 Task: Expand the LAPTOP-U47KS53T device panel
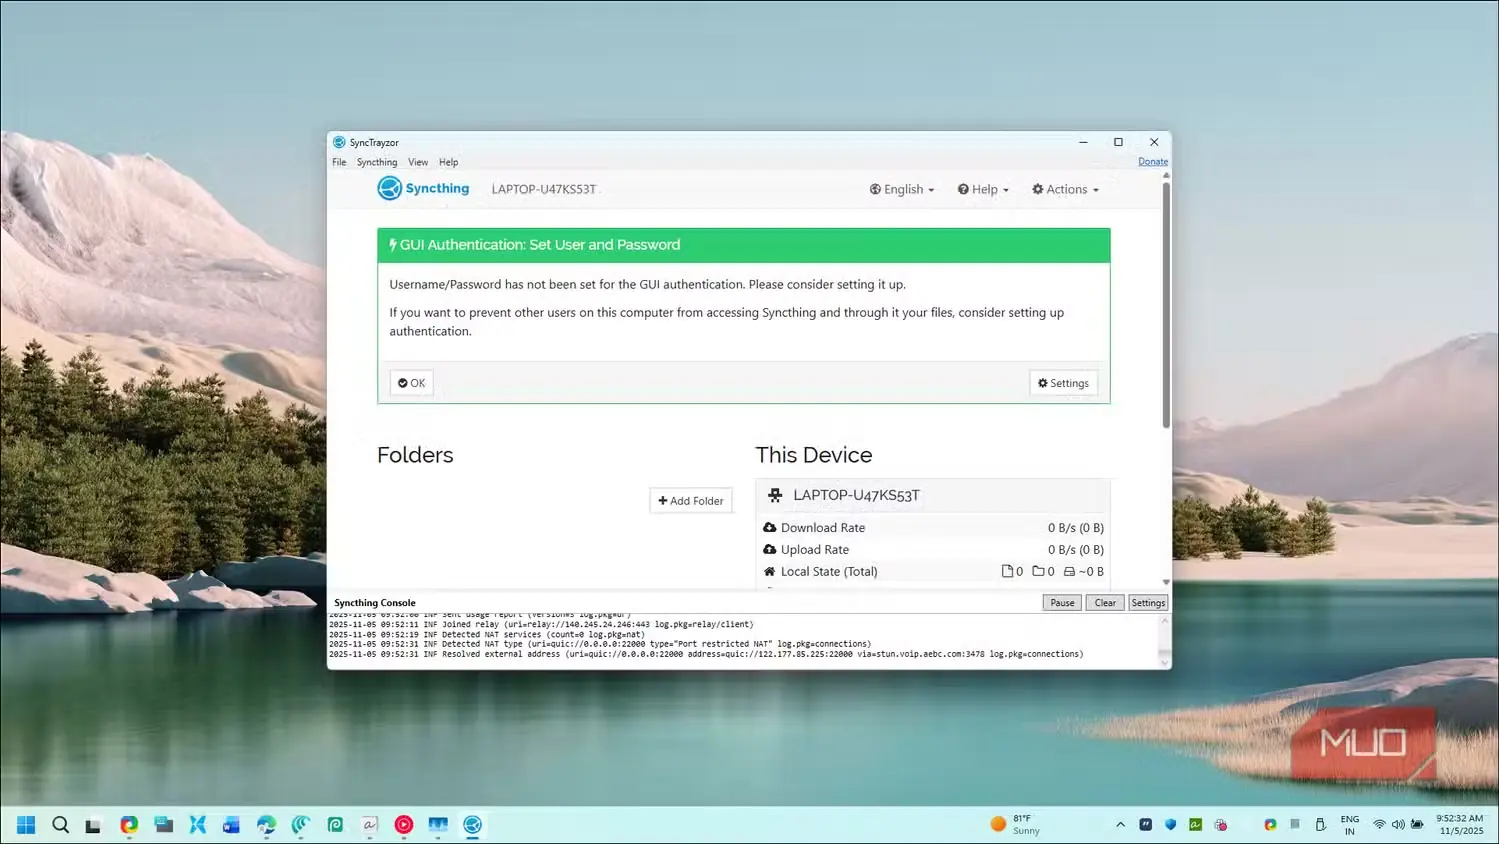pyautogui.click(x=933, y=495)
